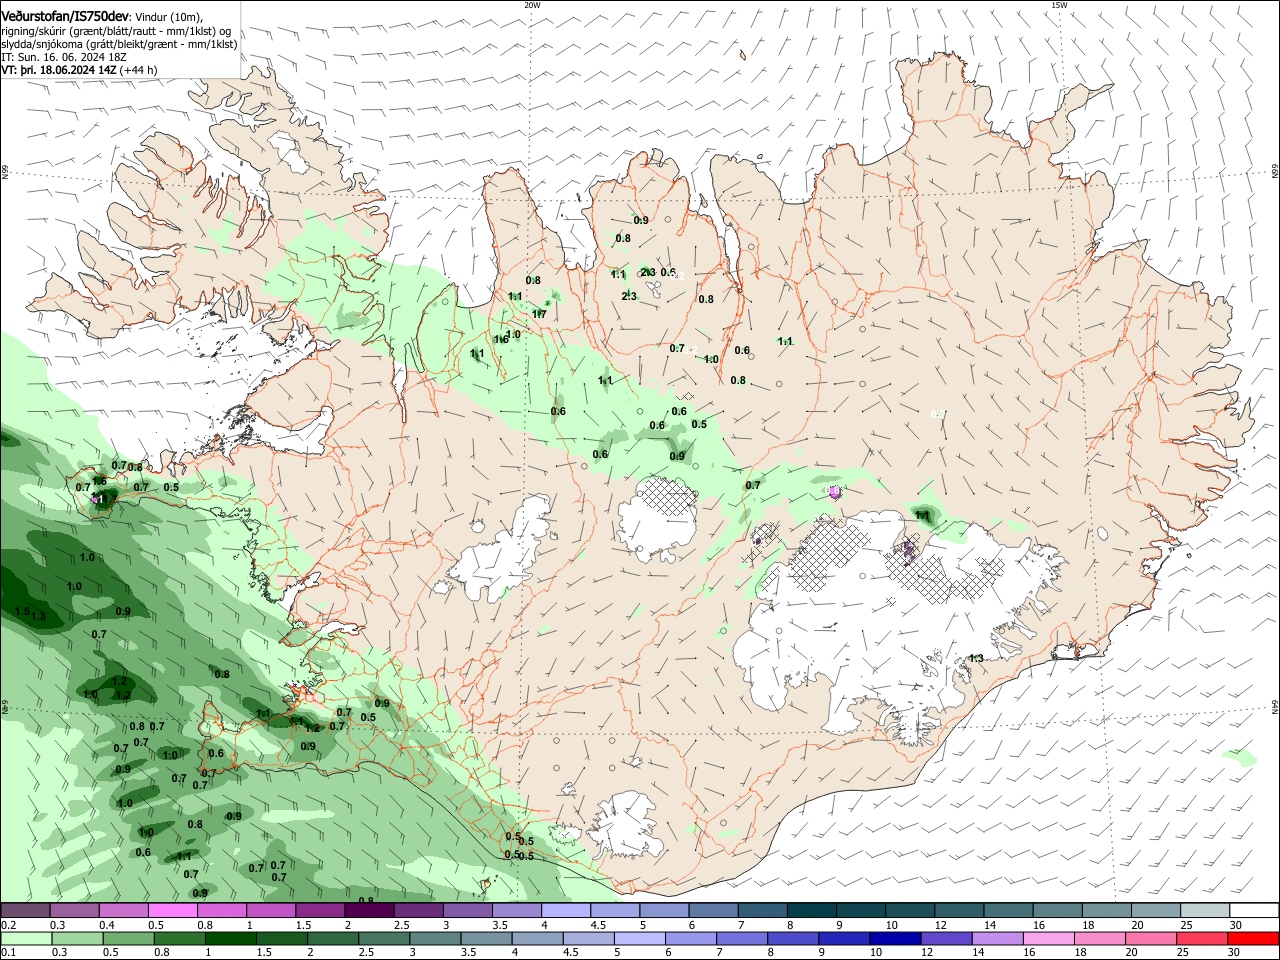Select the darkest purple 2 swatch in the upper legend row

tap(369, 911)
